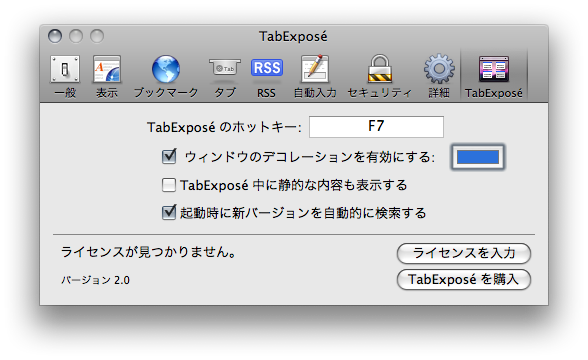
Task: Uncheck 起動時に新バージョンを自動的に検索する checkbox
Action: click(169, 213)
